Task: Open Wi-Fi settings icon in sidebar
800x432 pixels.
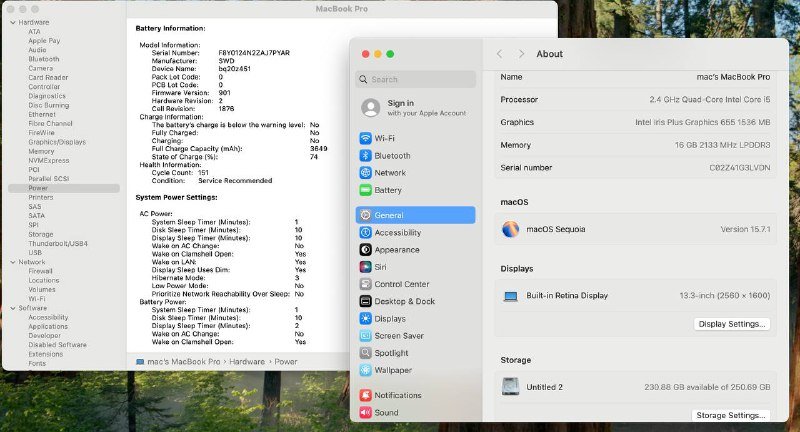Action: pos(365,138)
